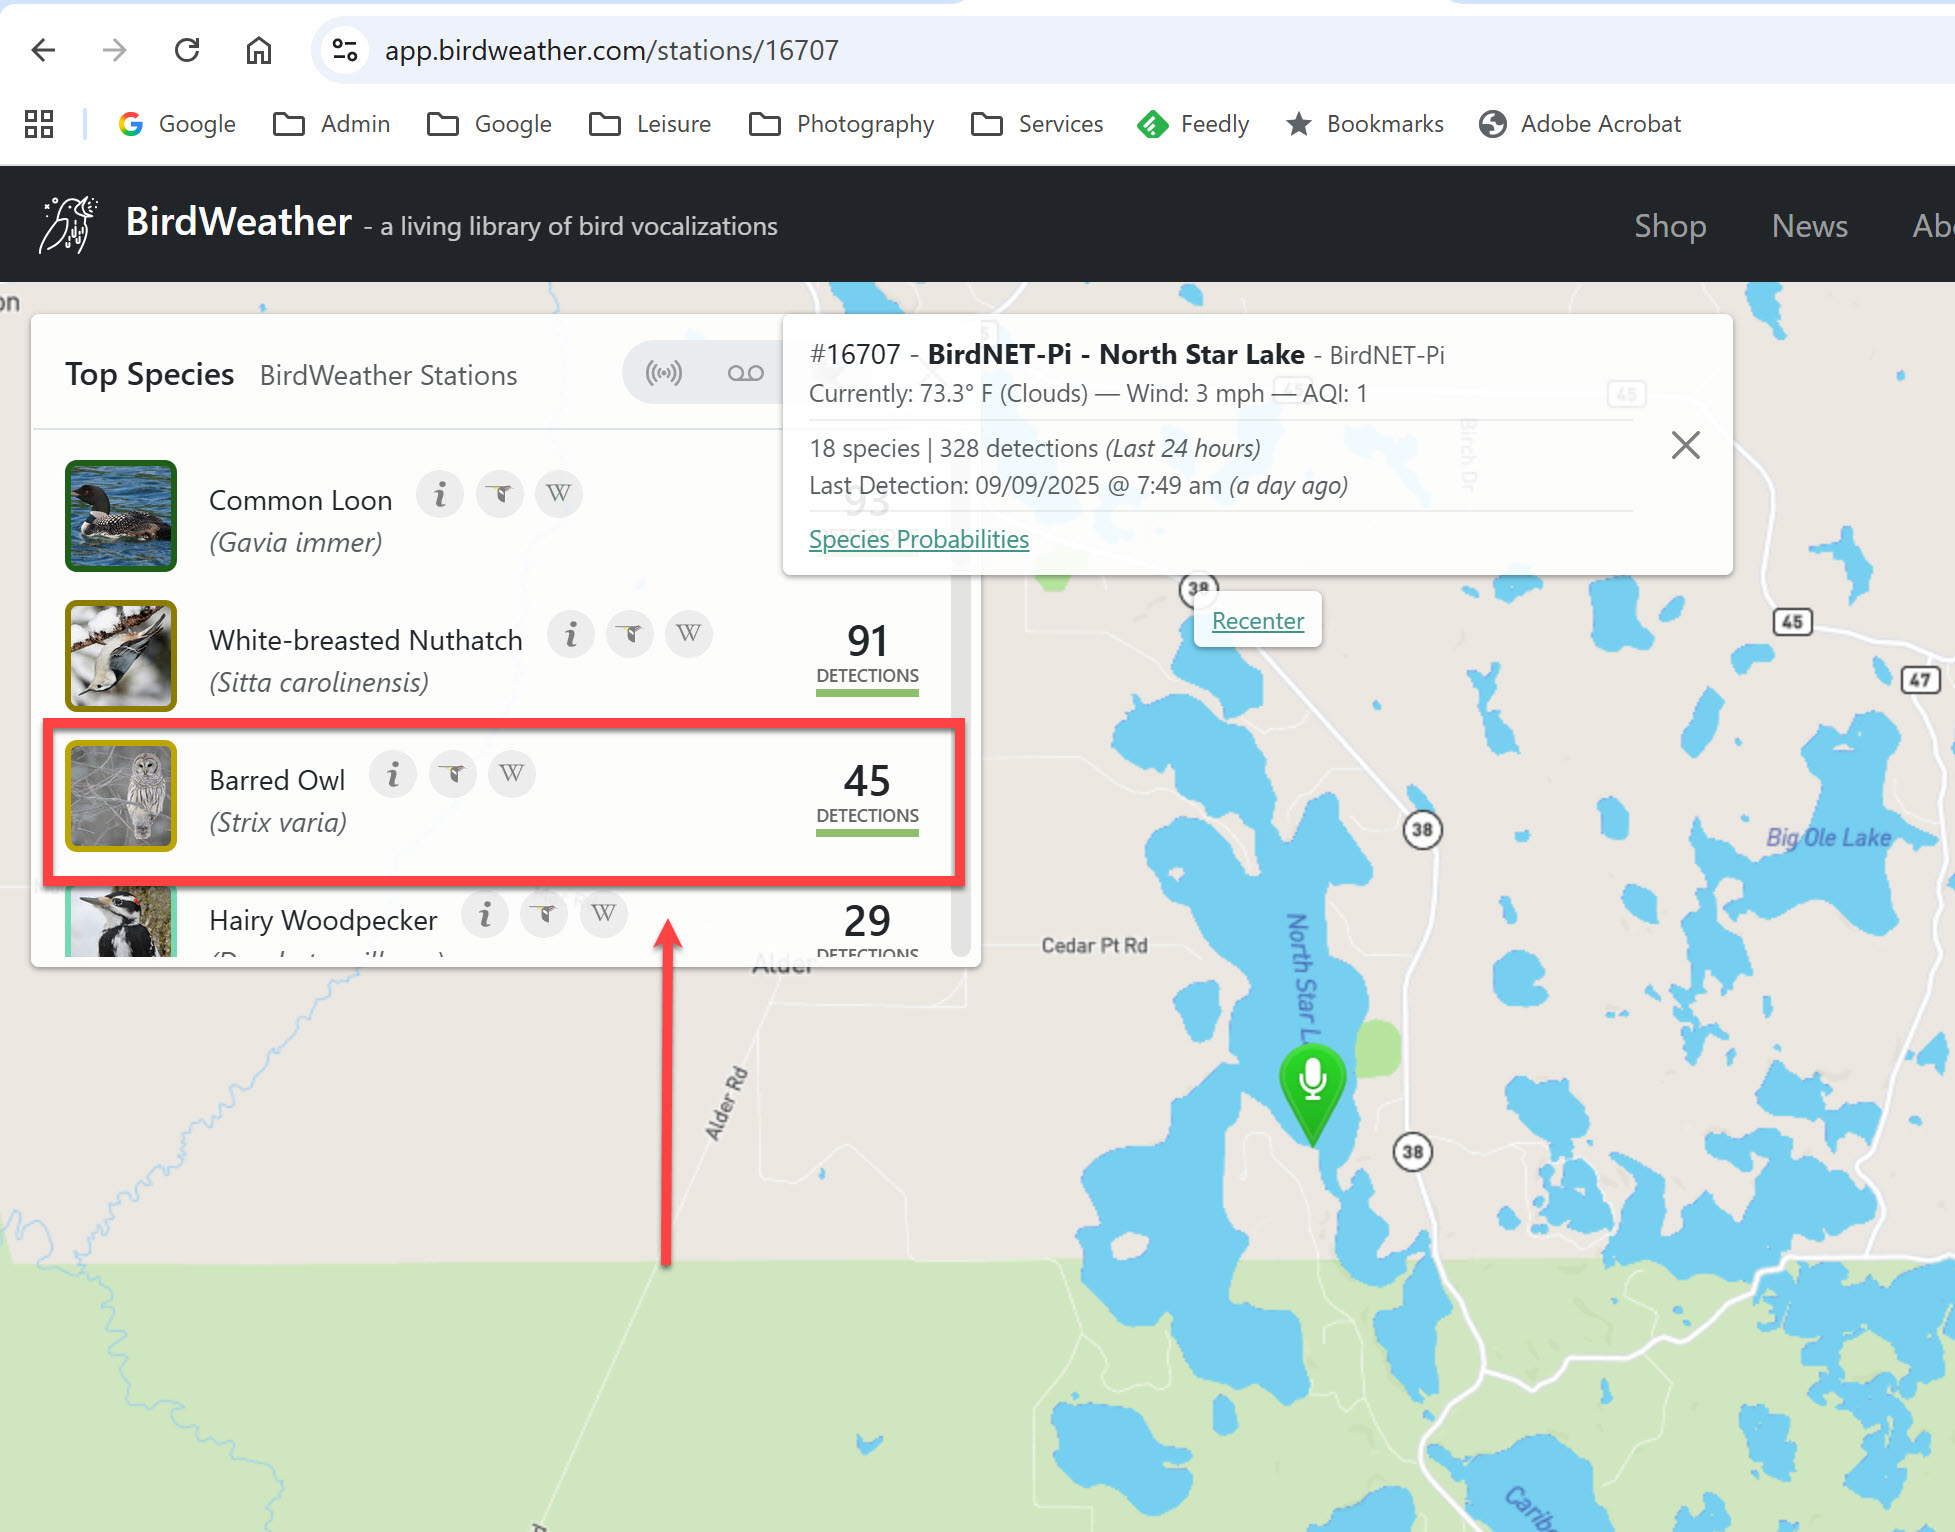Click Hairy Woodpecker eBird icon

(544, 914)
